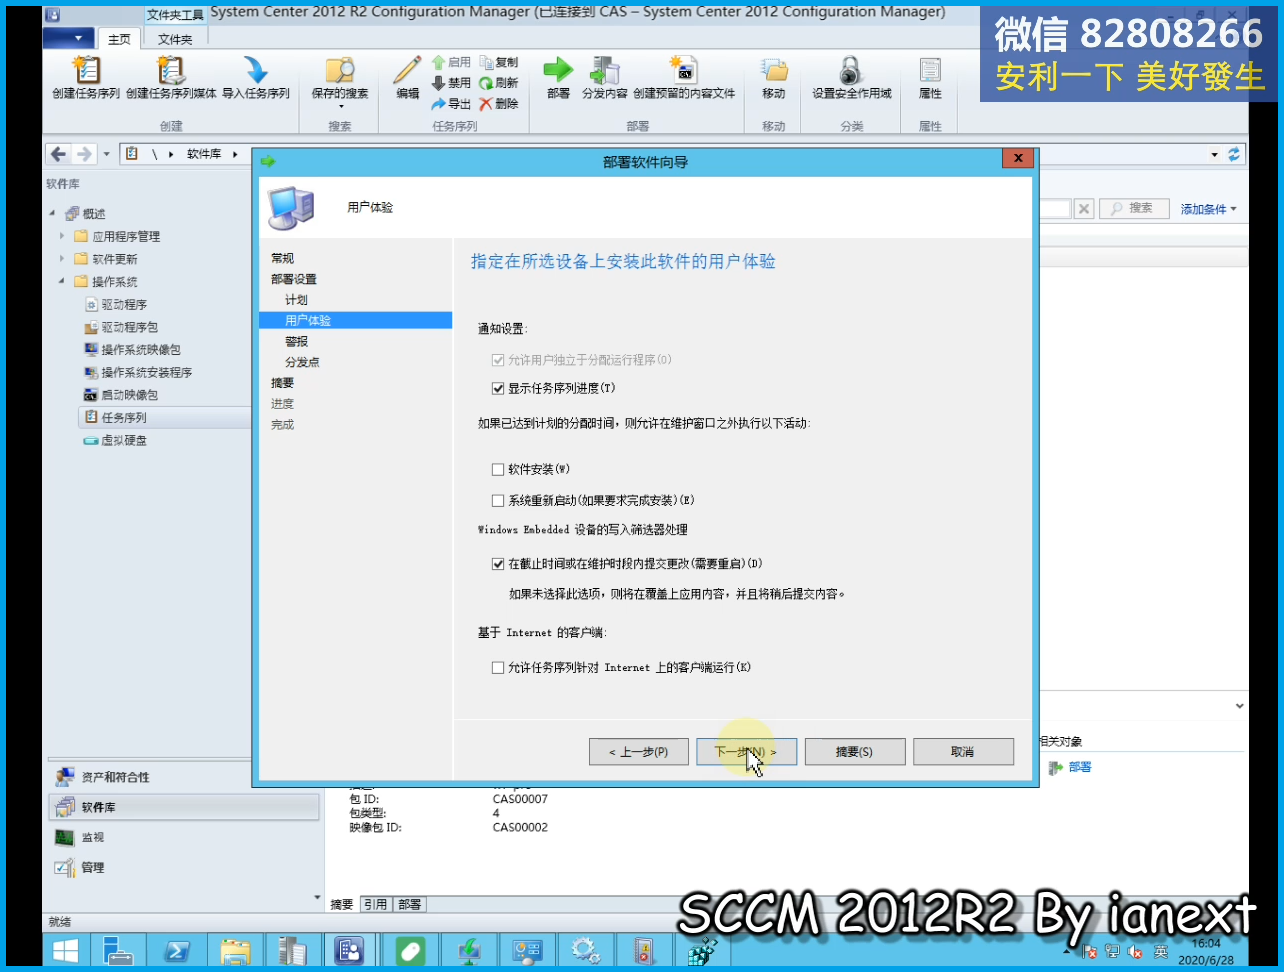Image resolution: width=1284 pixels, height=972 pixels.
Task: Click the 部署 link under related objects
Action: [x=1080, y=767]
